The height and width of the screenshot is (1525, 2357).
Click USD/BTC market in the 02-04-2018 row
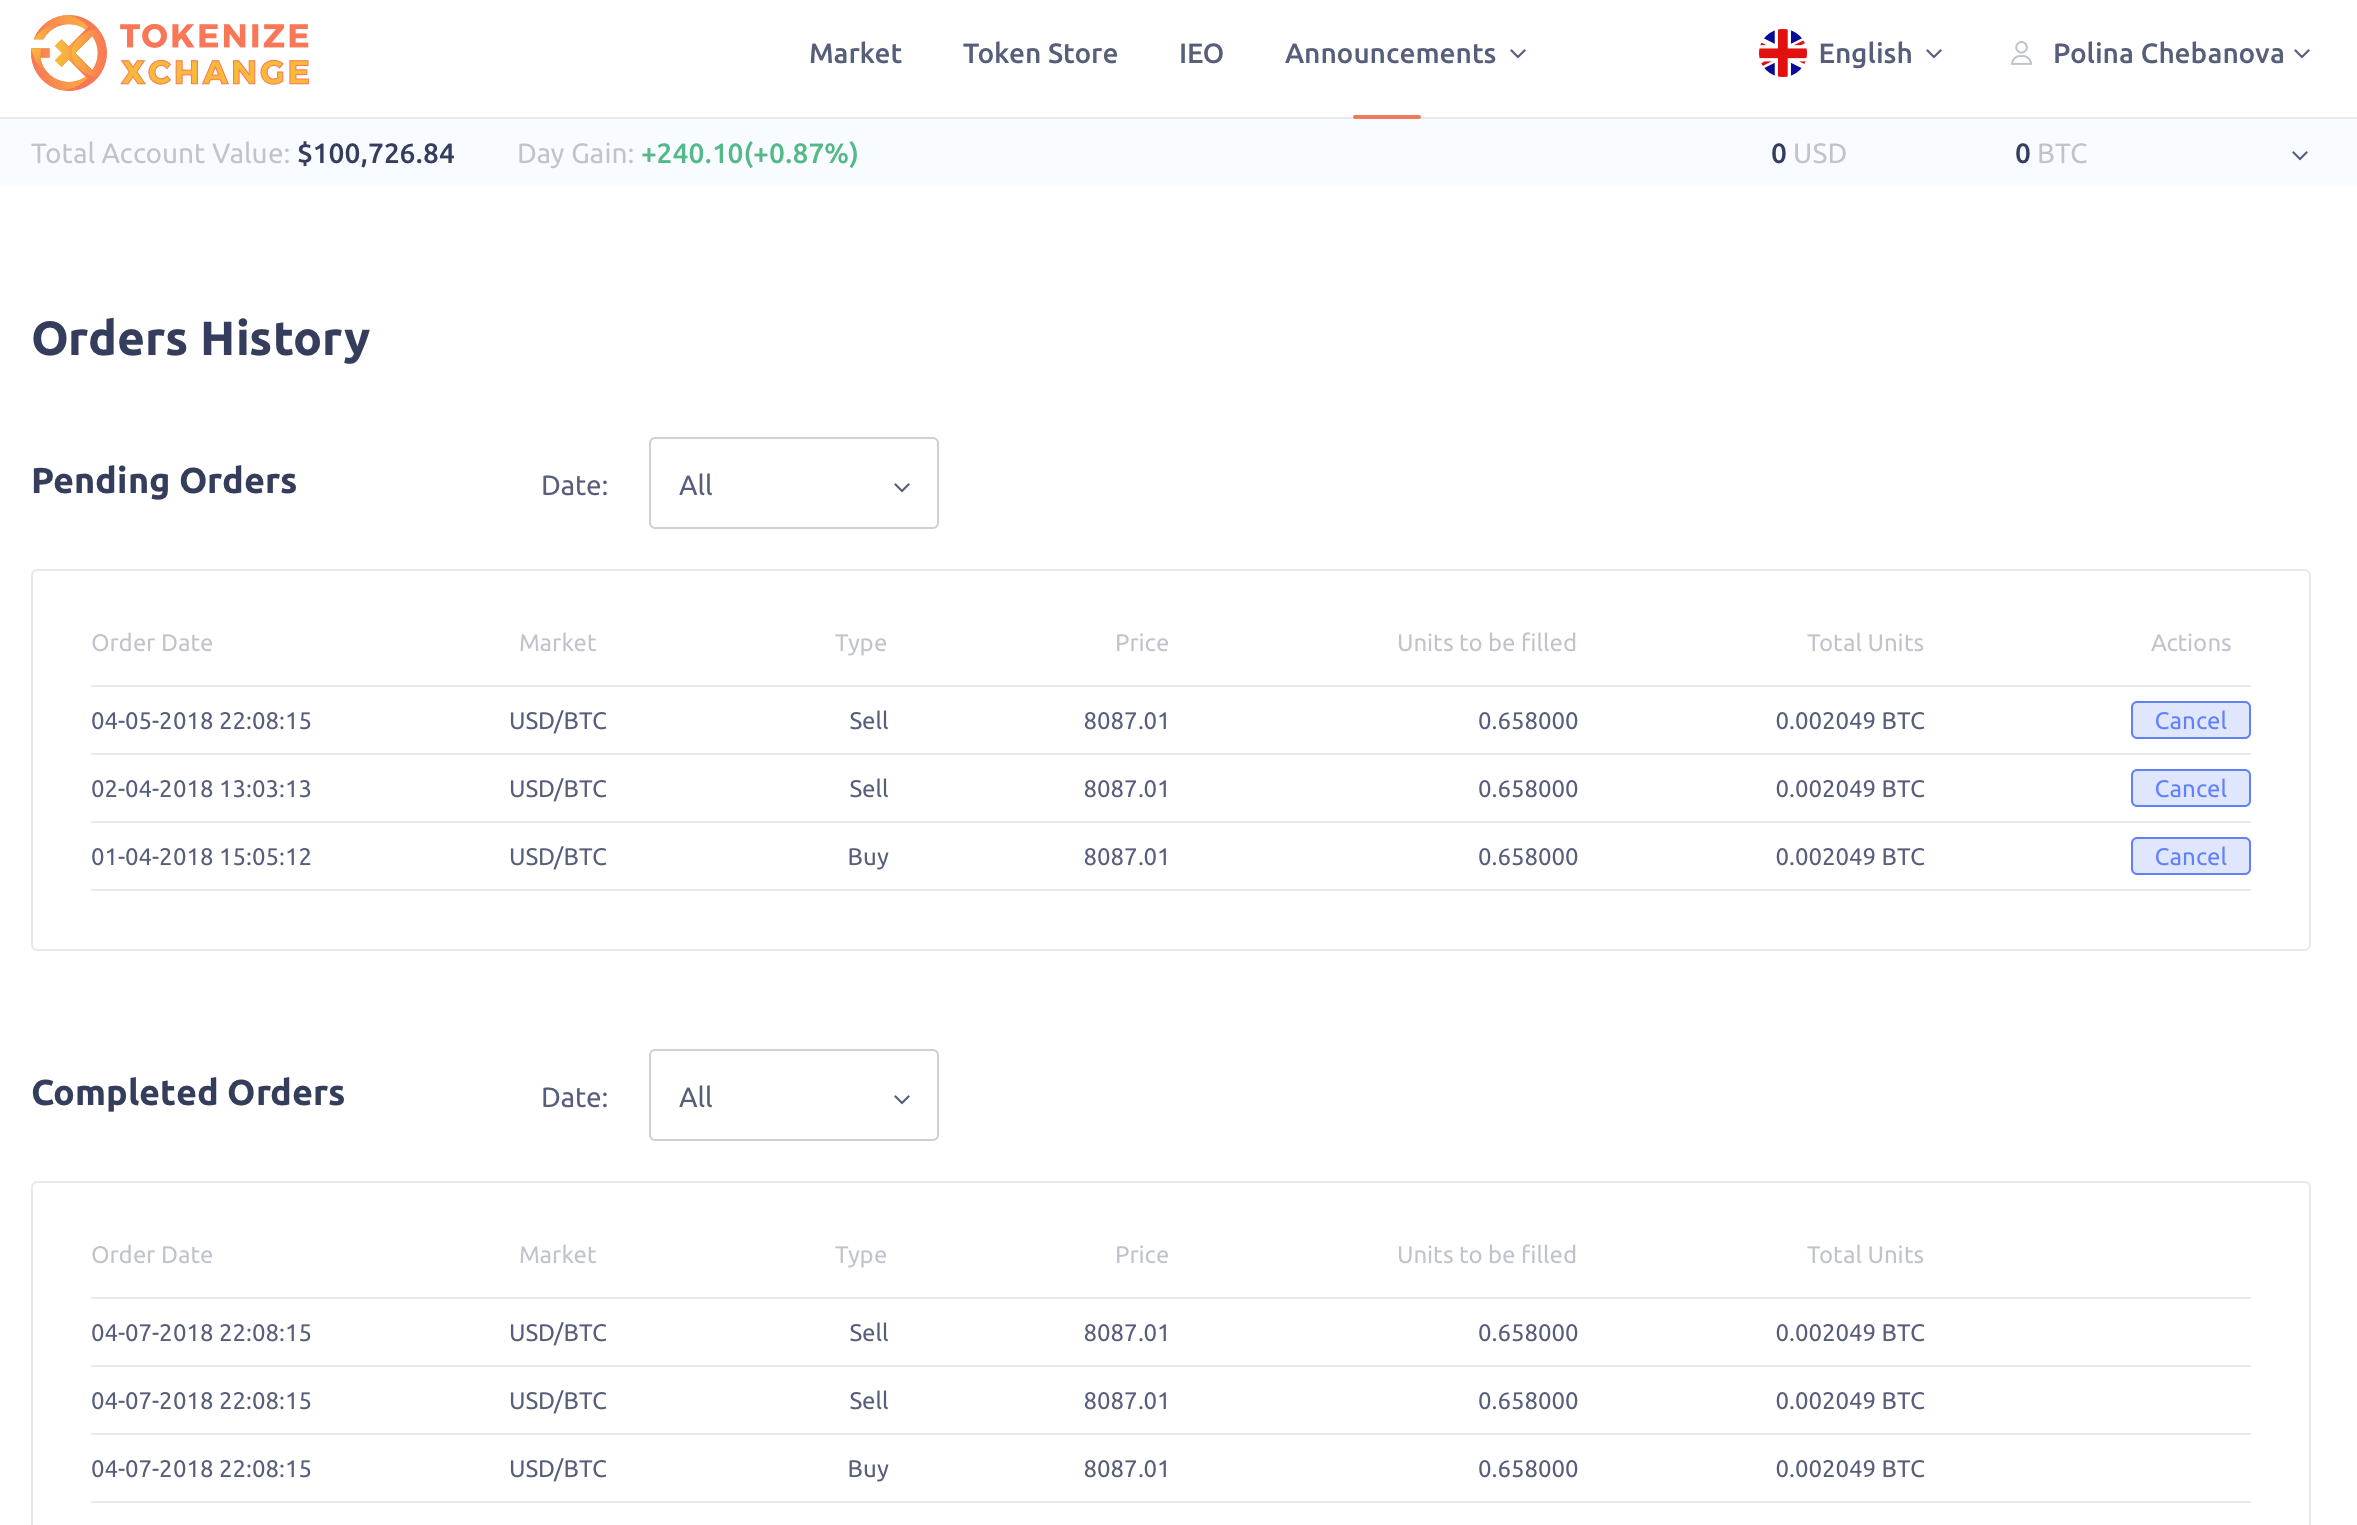coord(558,788)
